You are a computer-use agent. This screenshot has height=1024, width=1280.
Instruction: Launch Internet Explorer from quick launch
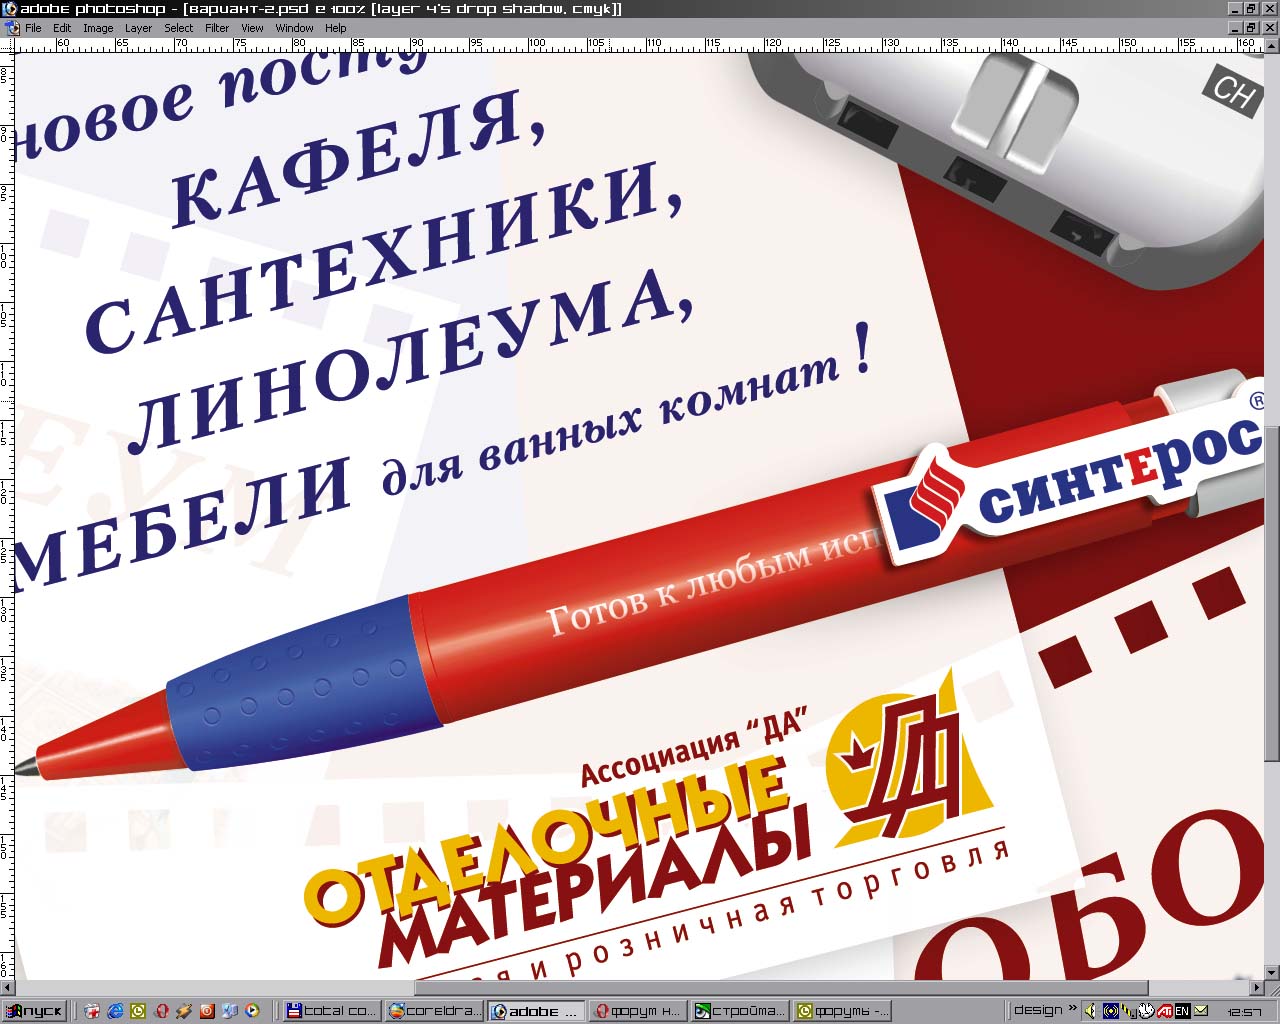pyautogui.click(x=116, y=1011)
